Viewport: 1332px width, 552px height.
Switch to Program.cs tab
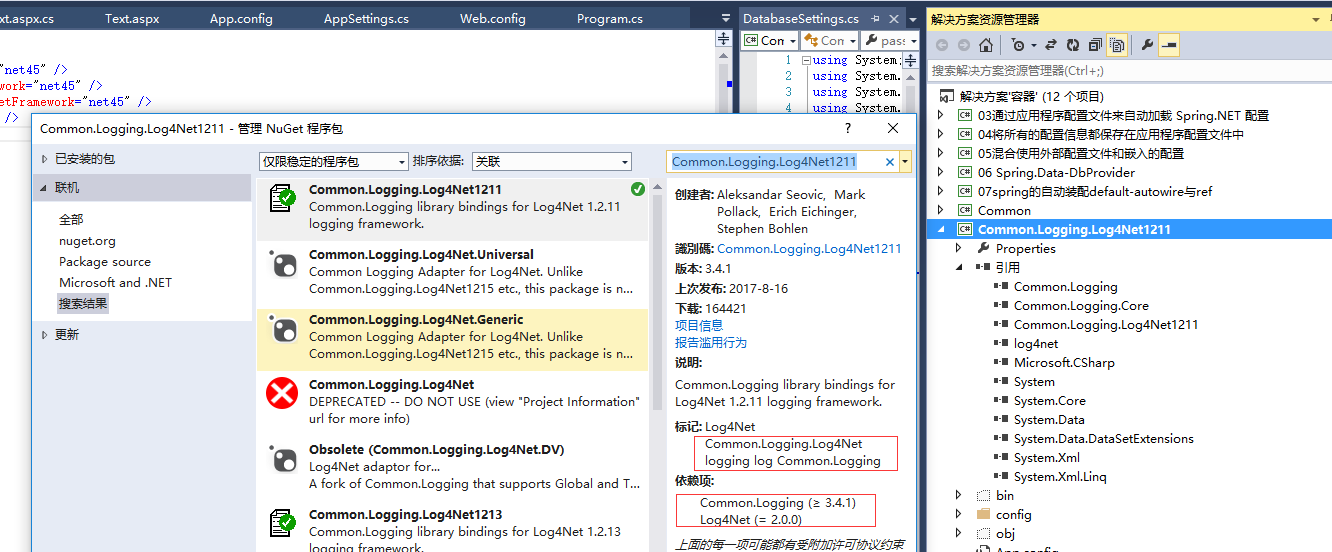click(x=610, y=19)
